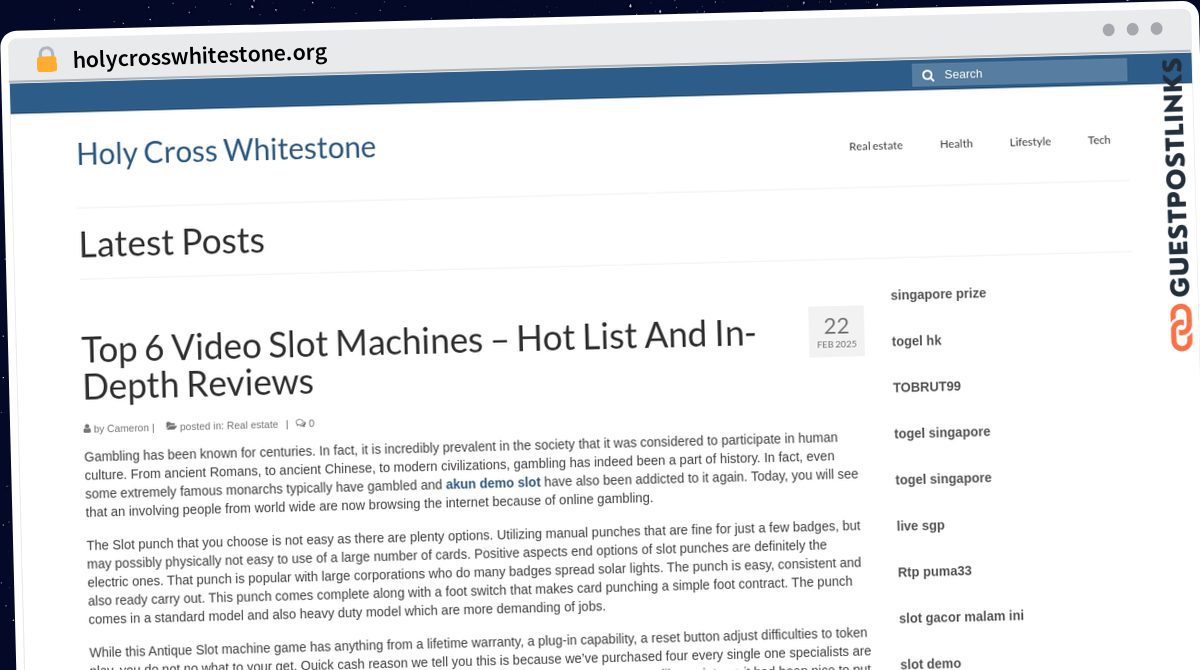Visit Cameron's author page

(128, 428)
